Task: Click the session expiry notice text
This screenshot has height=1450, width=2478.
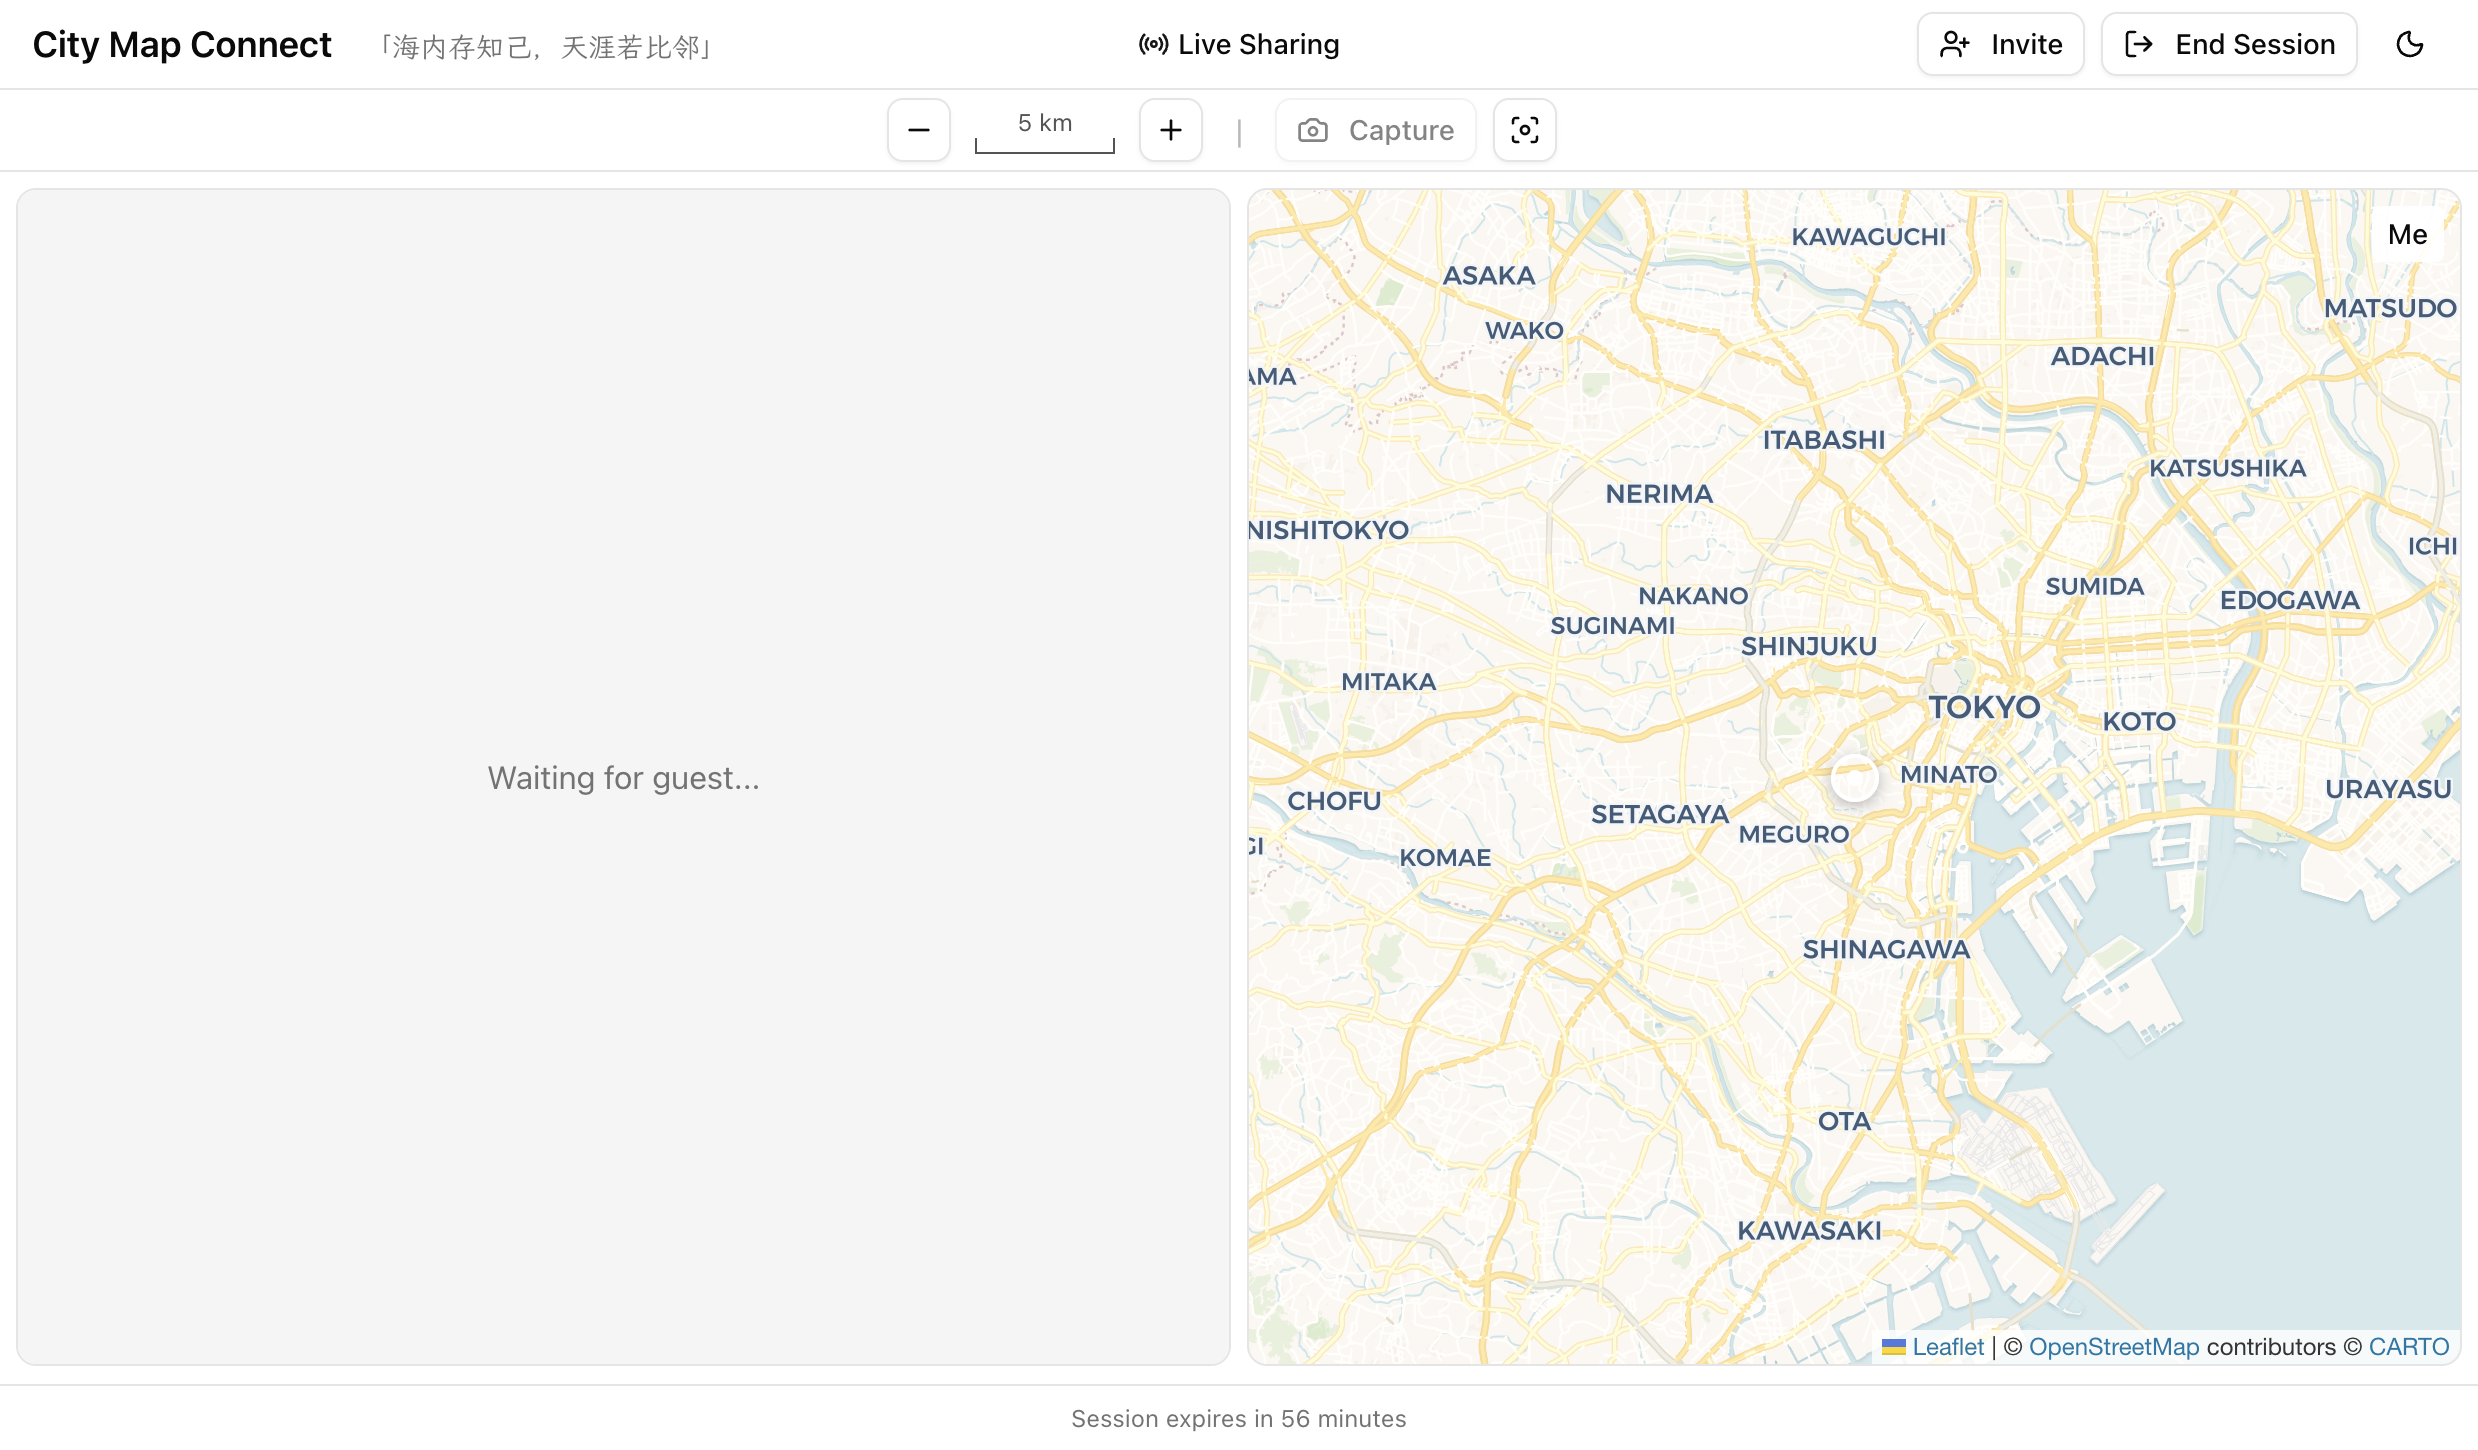Action: pos(1238,1418)
